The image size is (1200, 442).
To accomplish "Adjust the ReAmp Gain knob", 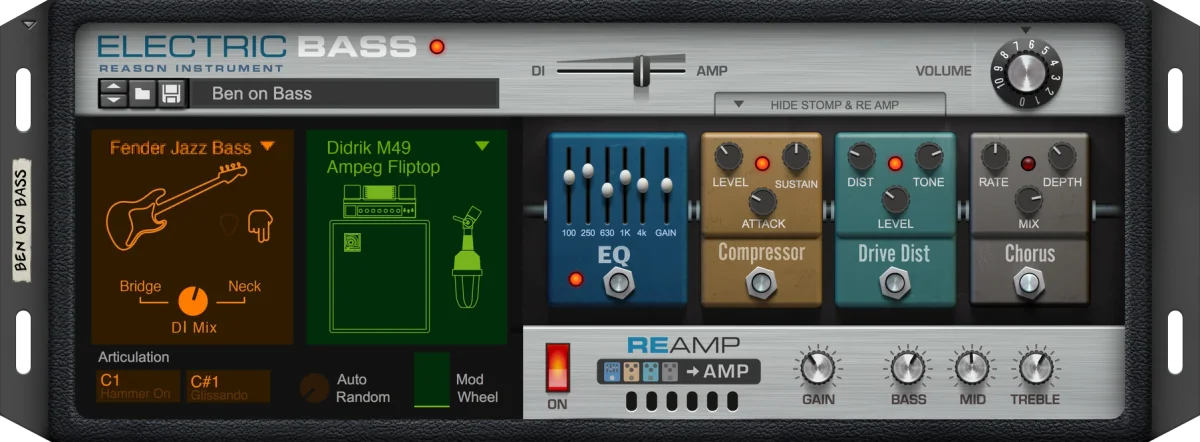I will 818,367.
